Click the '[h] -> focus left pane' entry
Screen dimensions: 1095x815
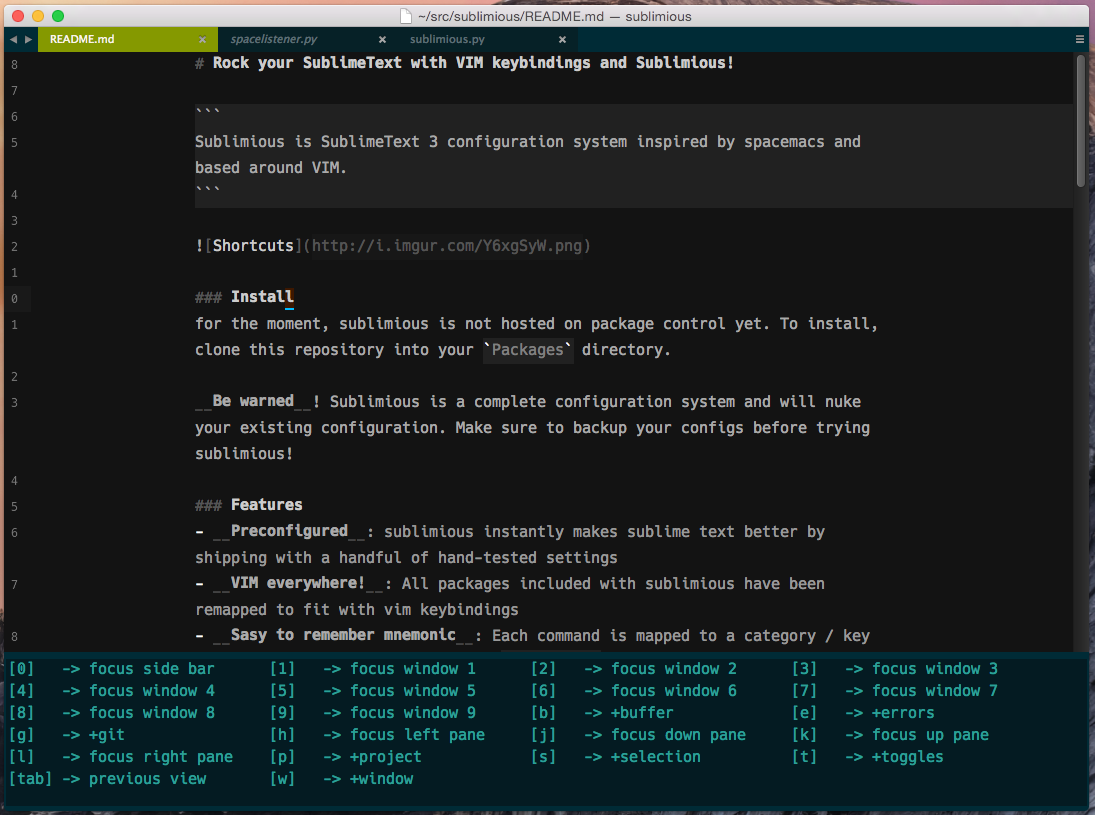pos(377,735)
